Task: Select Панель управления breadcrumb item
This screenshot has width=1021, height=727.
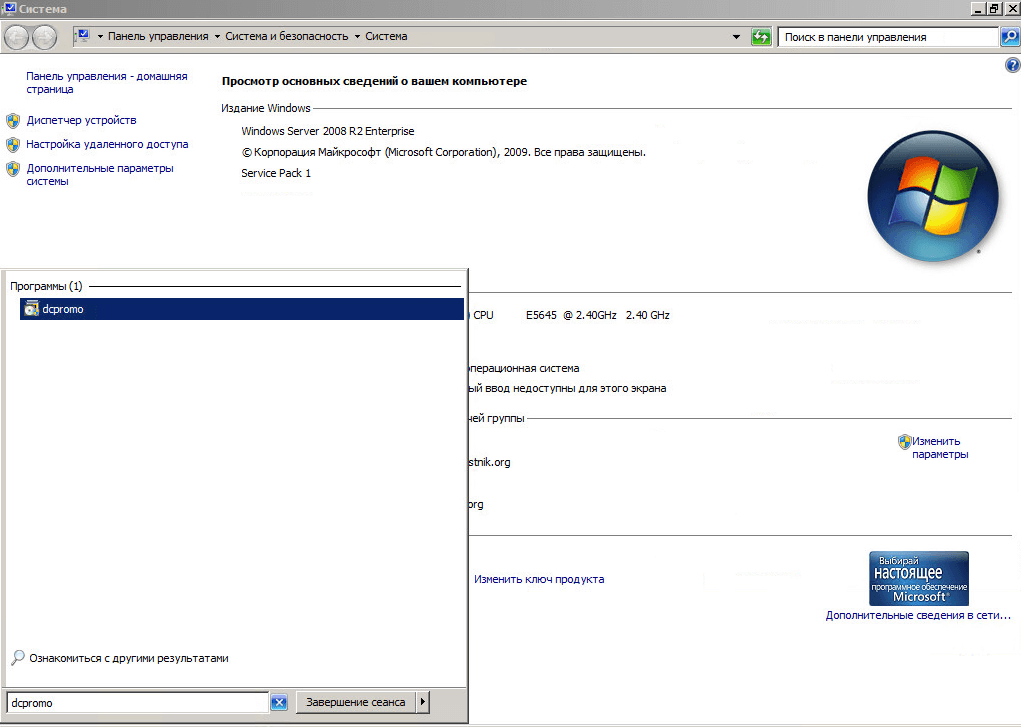Action: [x=158, y=37]
